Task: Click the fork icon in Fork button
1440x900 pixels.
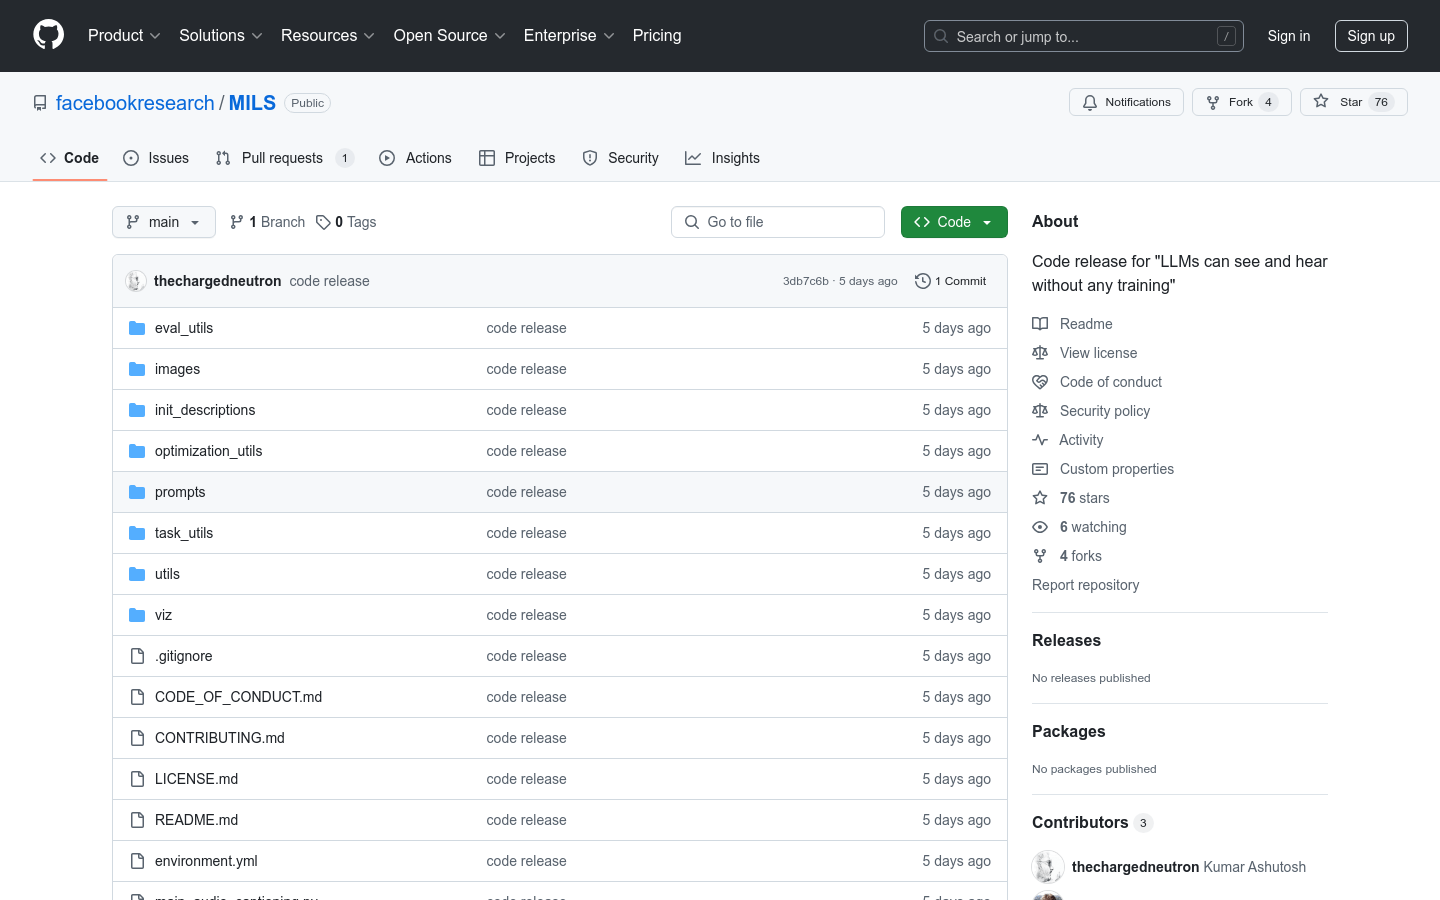Action: pos(1213,102)
